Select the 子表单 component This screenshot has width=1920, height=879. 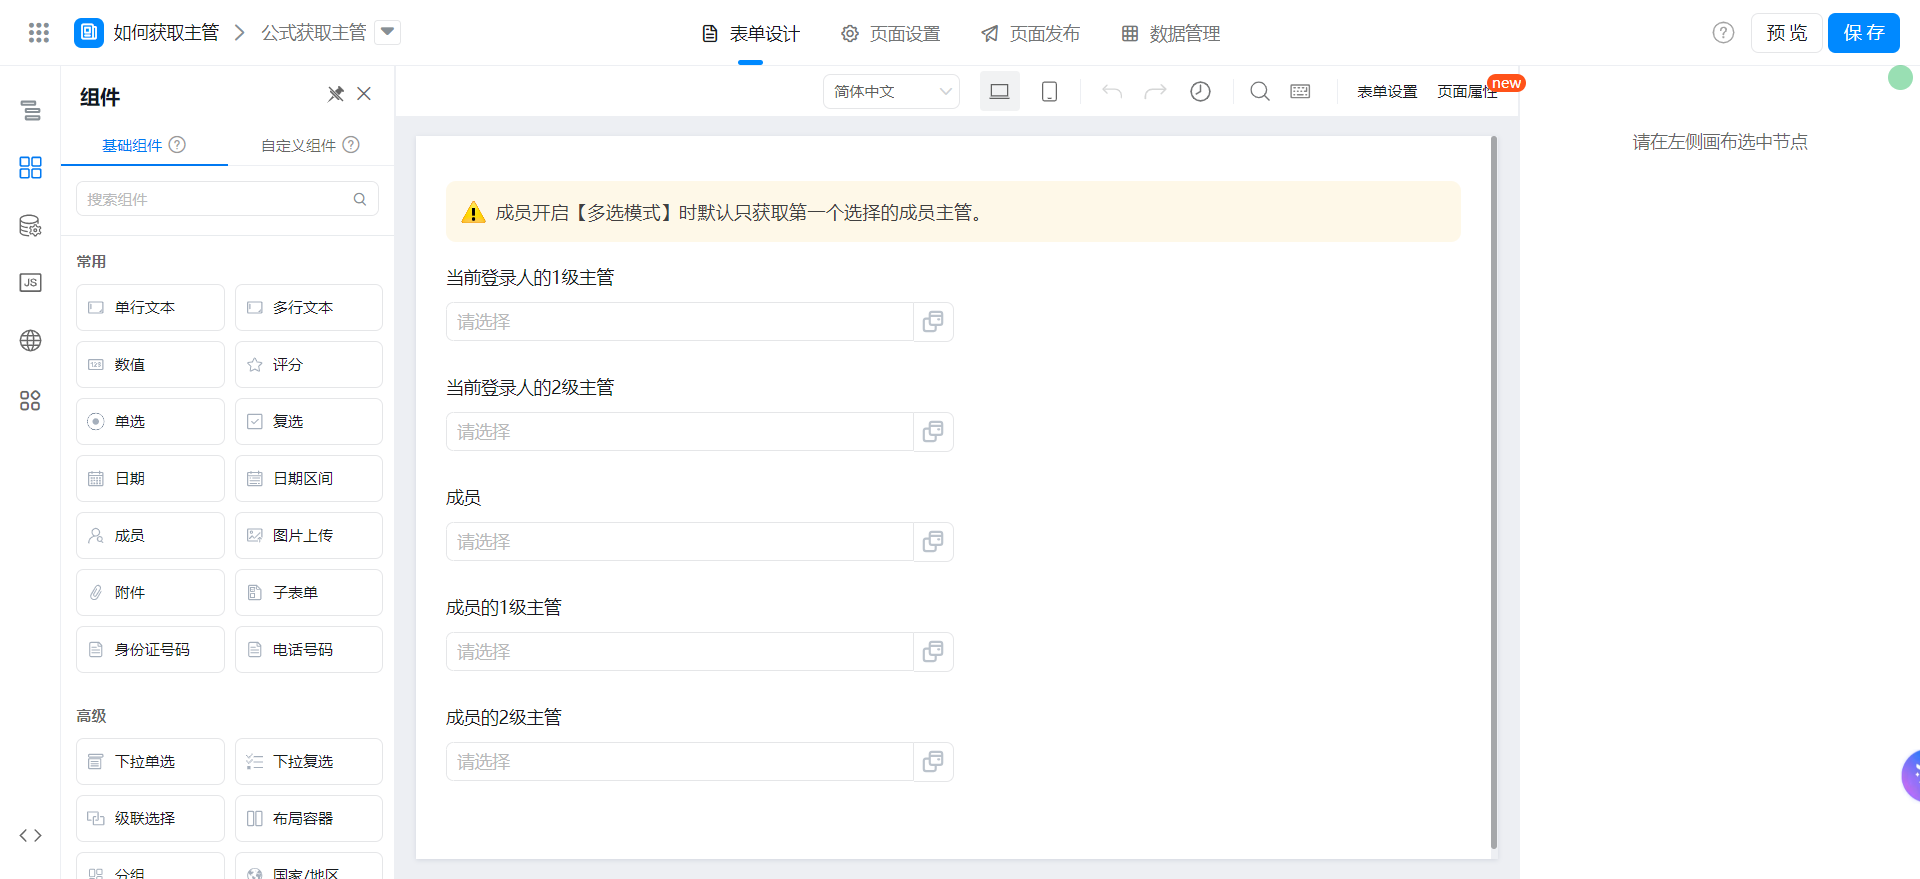tap(309, 593)
